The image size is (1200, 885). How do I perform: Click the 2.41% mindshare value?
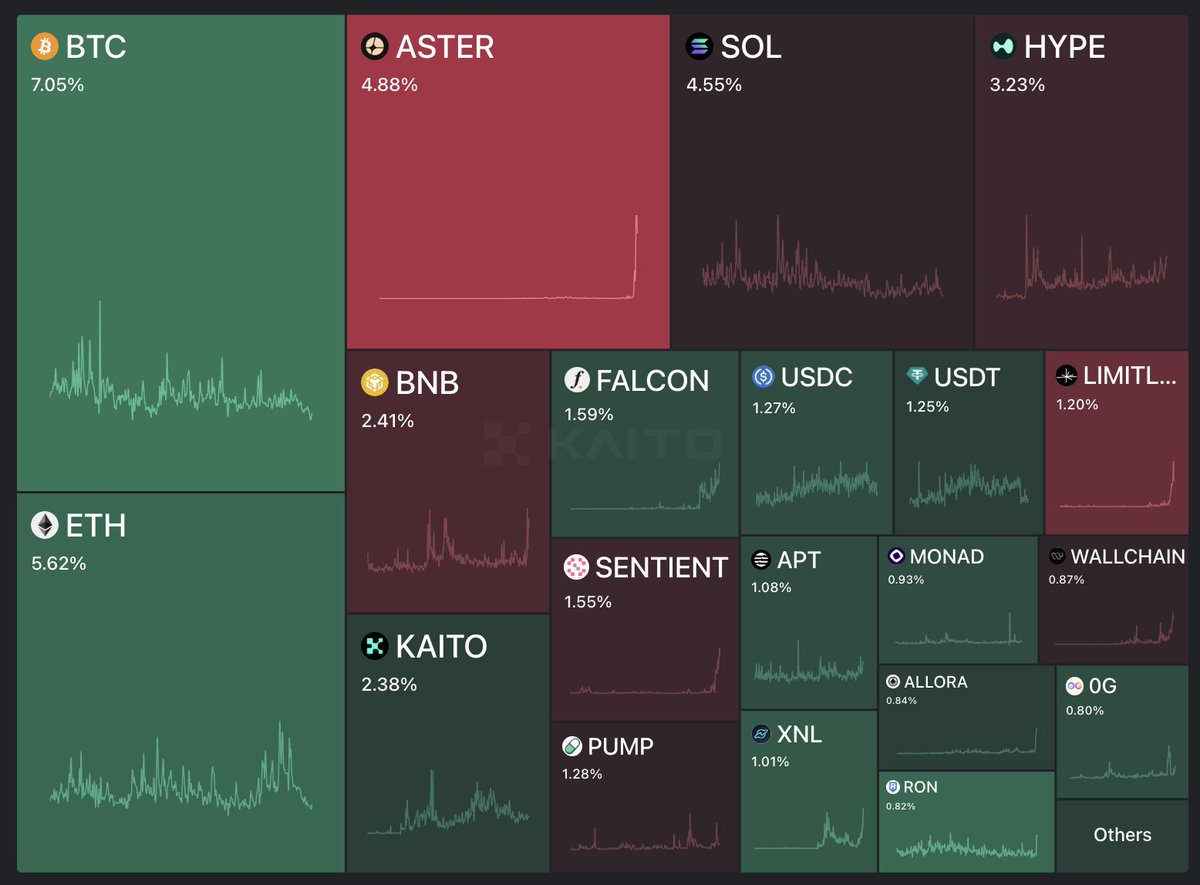pos(388,421)
